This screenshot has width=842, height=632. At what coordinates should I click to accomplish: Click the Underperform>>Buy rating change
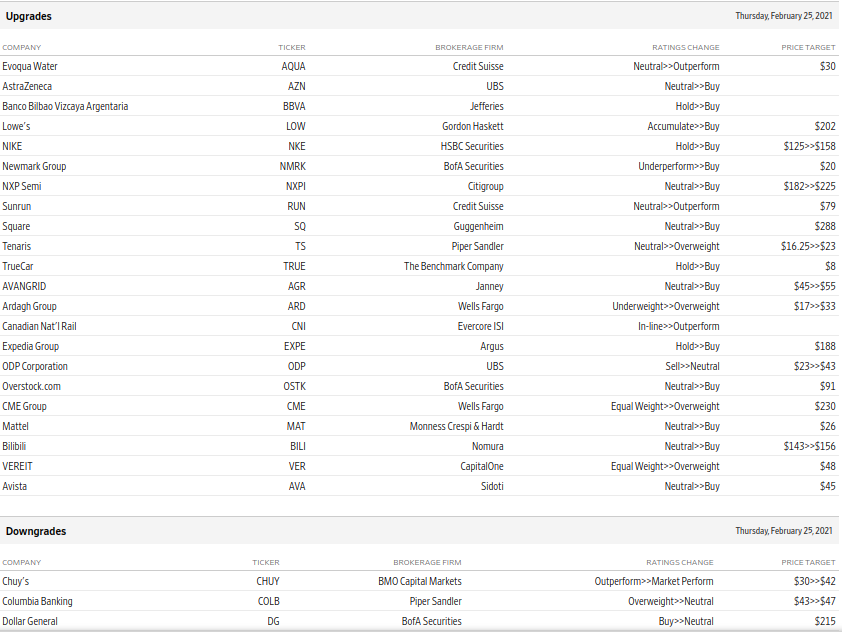point(679,166)
